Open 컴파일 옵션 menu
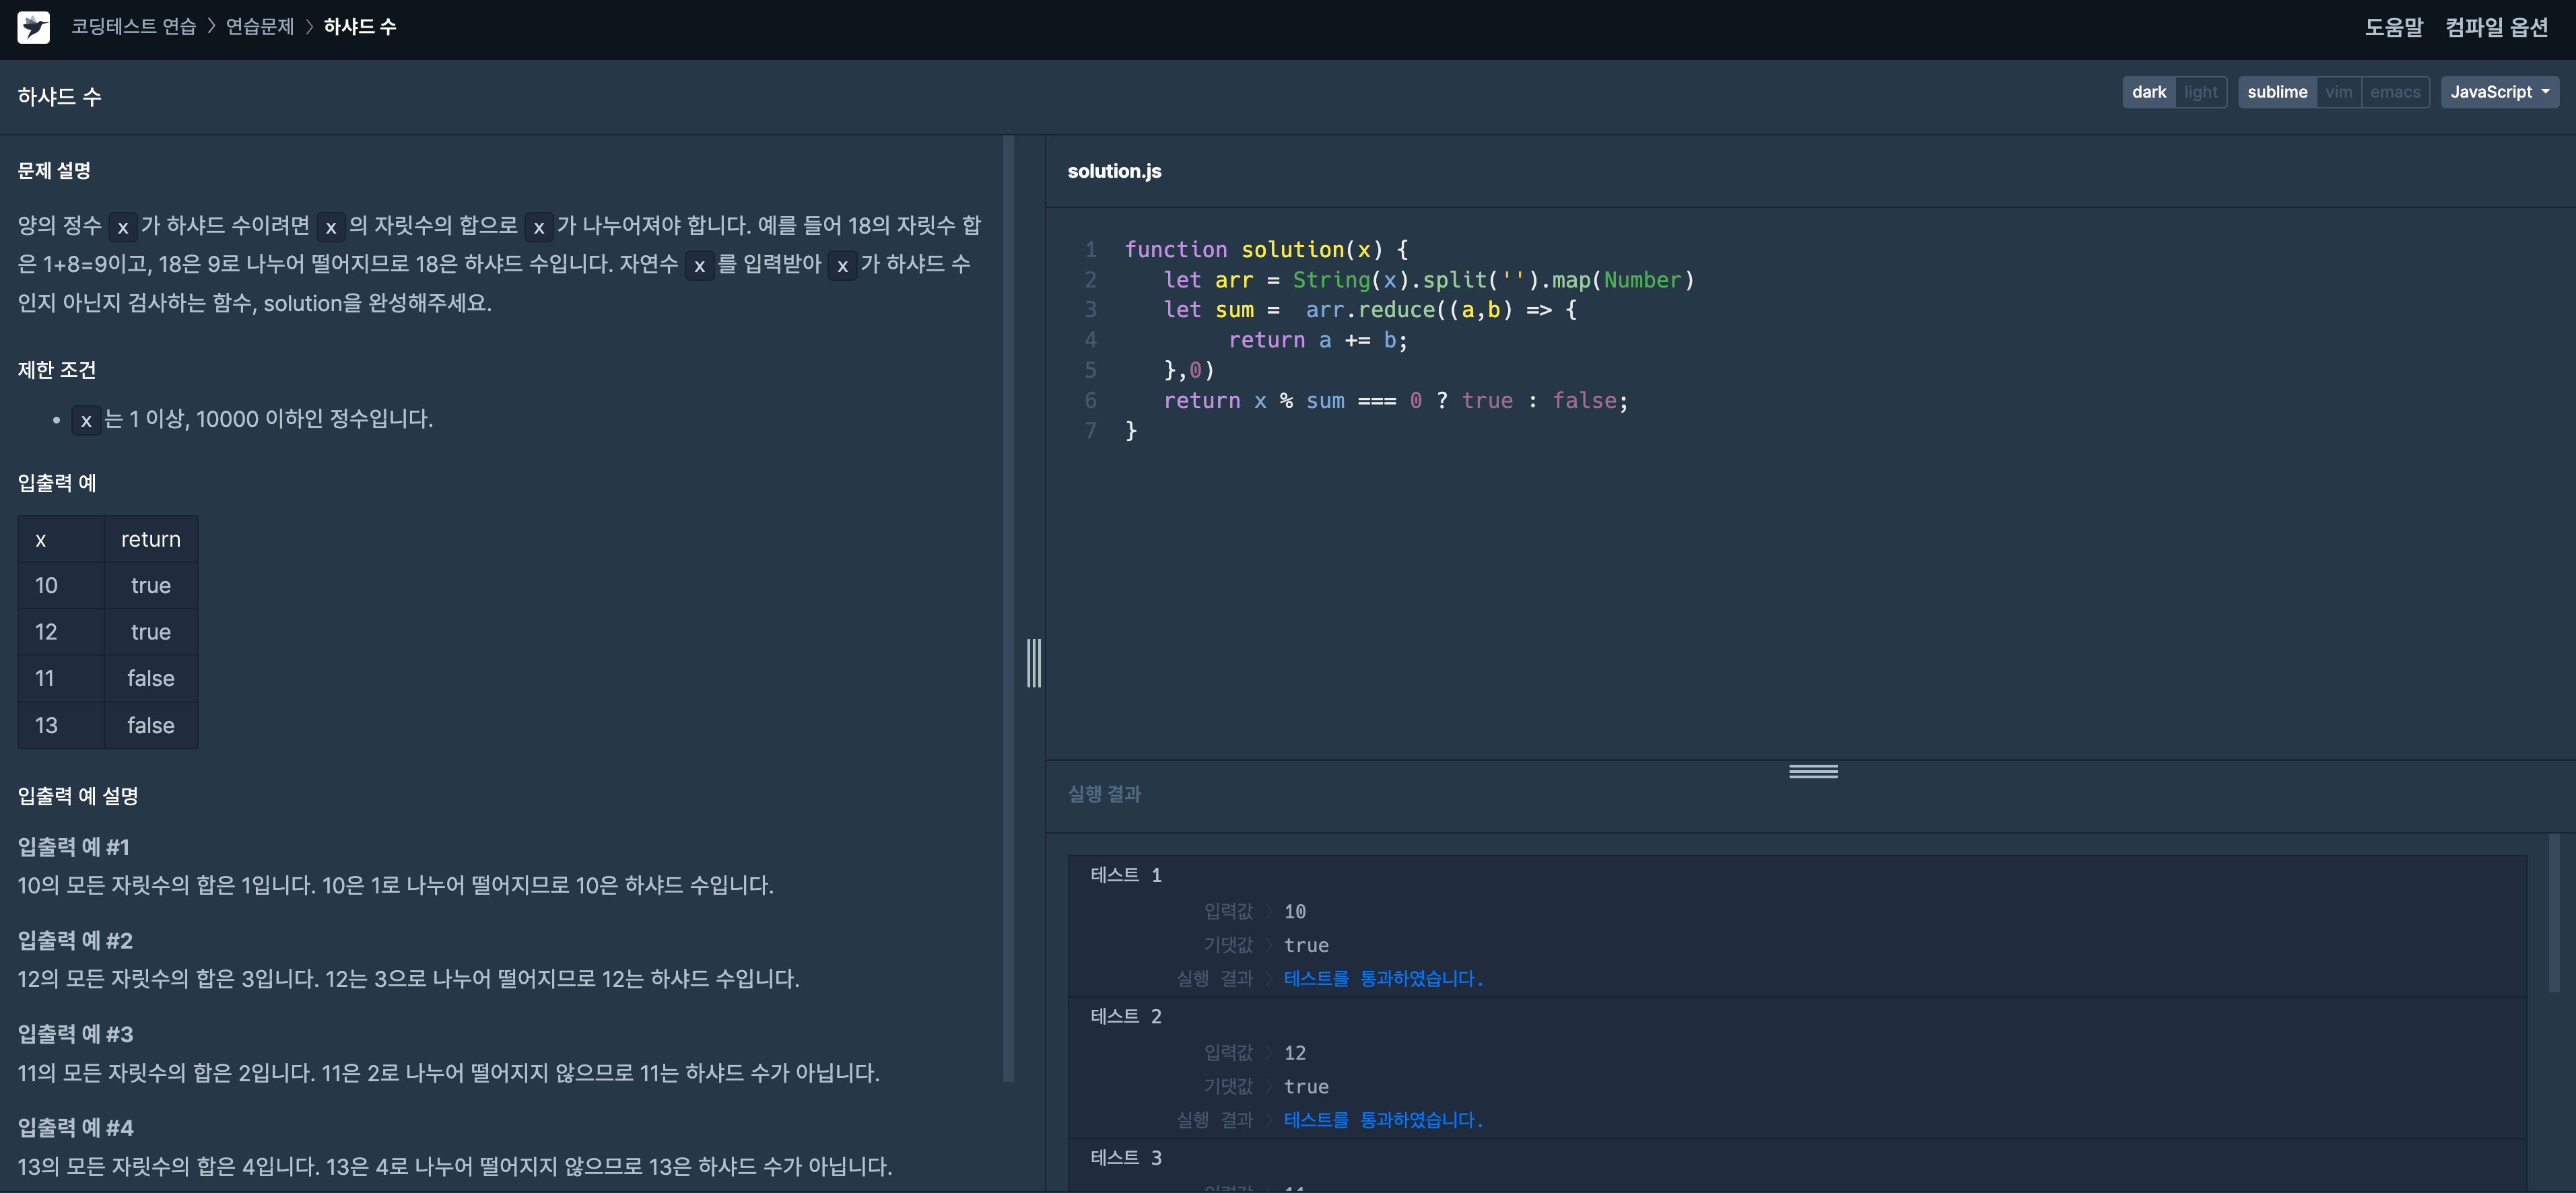The image size is (2576, 1193). pos(2496,27)
